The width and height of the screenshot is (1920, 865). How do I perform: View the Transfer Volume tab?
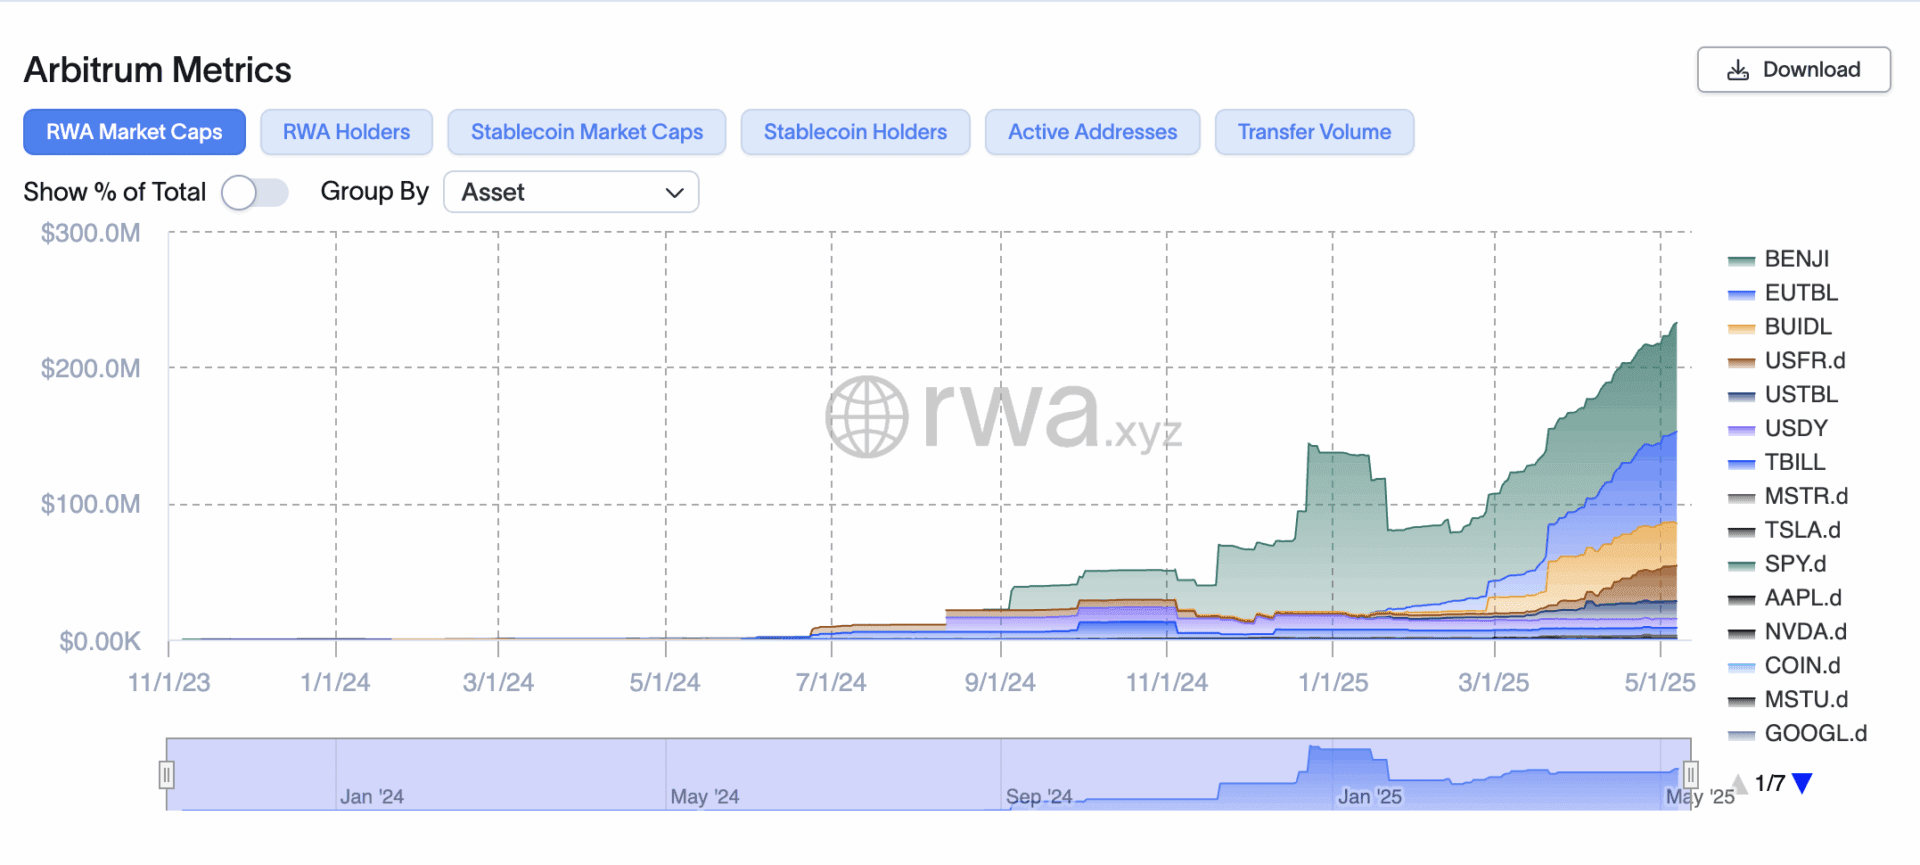coord(1314,132)
